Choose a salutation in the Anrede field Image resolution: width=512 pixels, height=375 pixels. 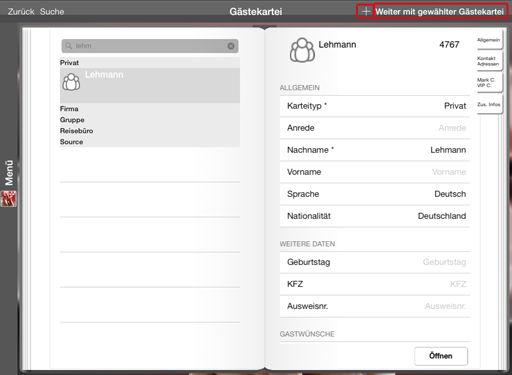coord(375,128)
